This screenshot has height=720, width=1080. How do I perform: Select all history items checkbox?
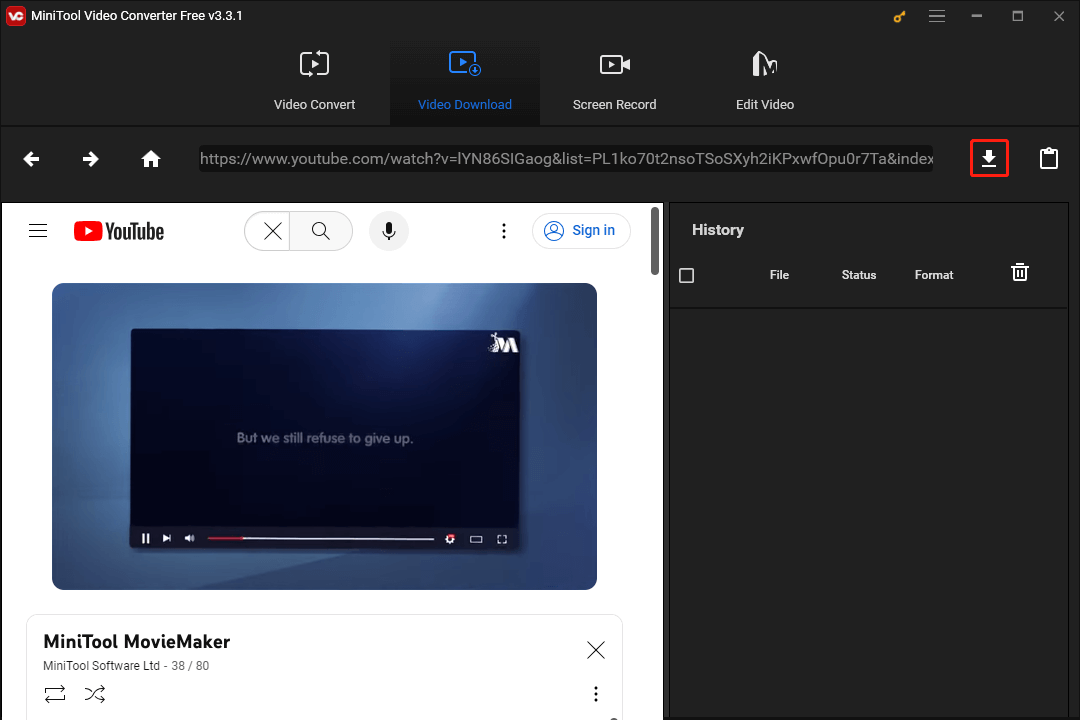[686, 275]
